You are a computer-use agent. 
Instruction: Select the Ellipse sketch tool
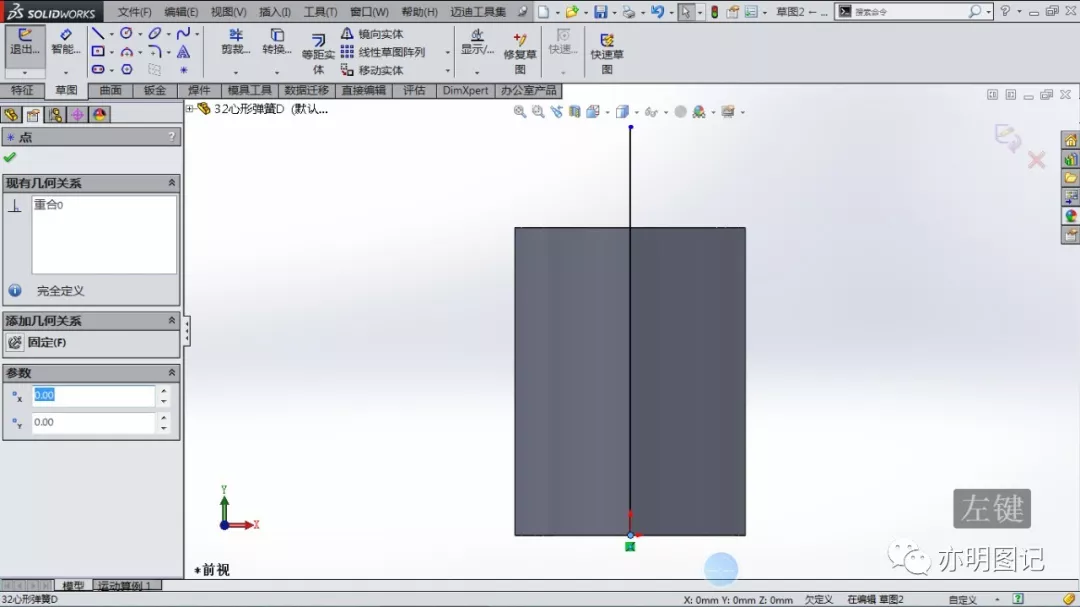[x=154, y=33]
